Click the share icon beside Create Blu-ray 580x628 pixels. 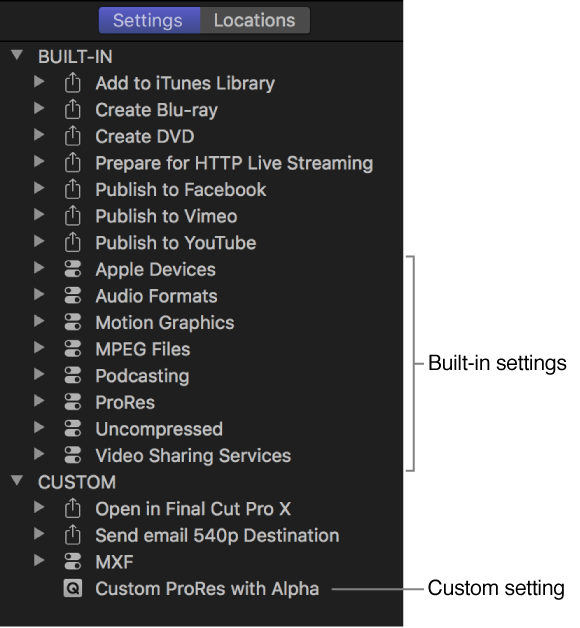click(72, 109)
